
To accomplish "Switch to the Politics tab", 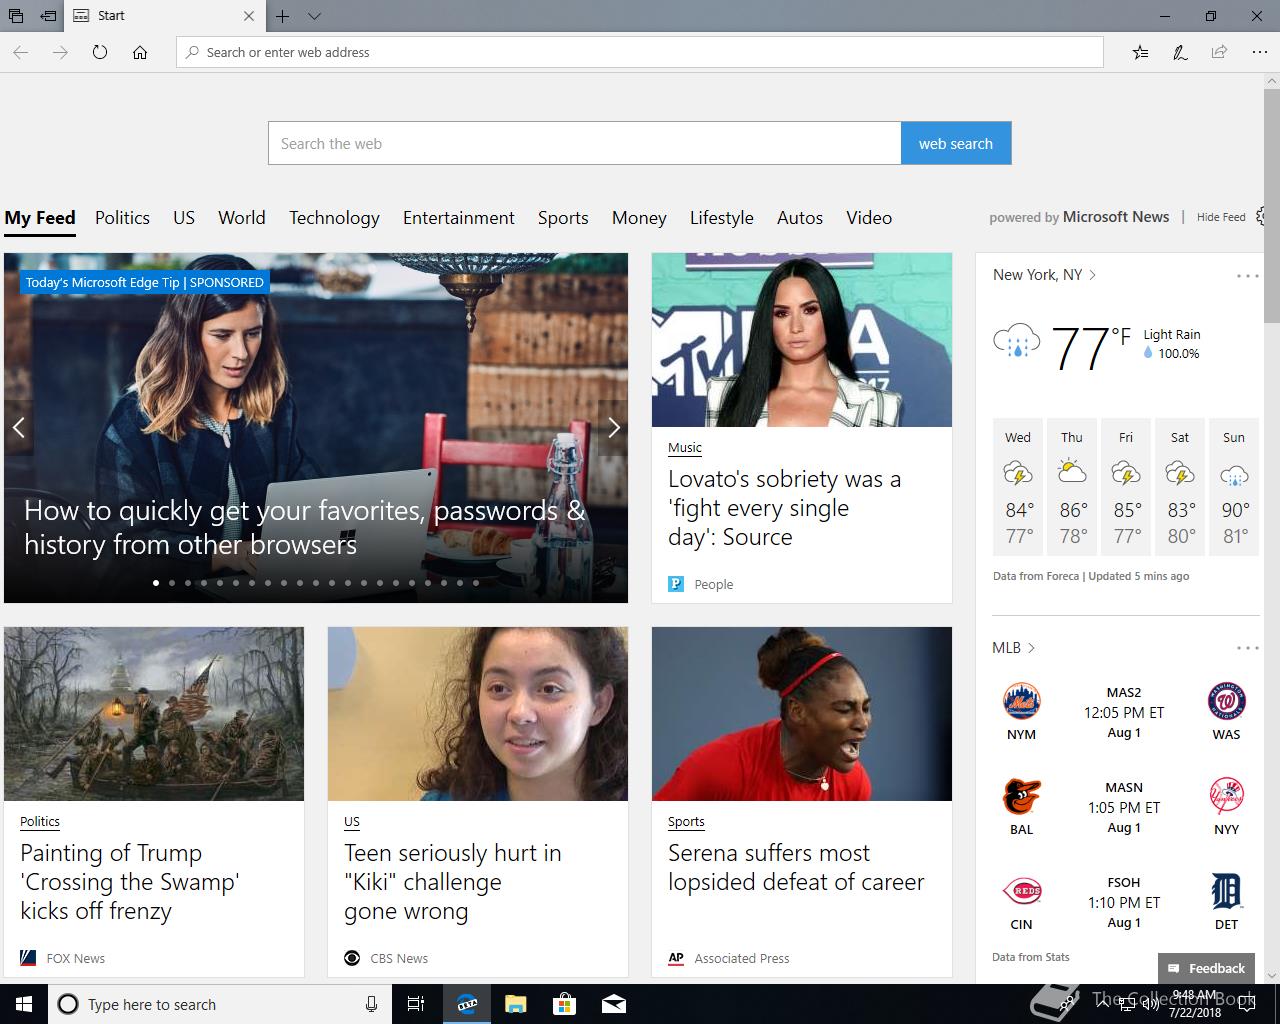I will [x=122, y=218].
